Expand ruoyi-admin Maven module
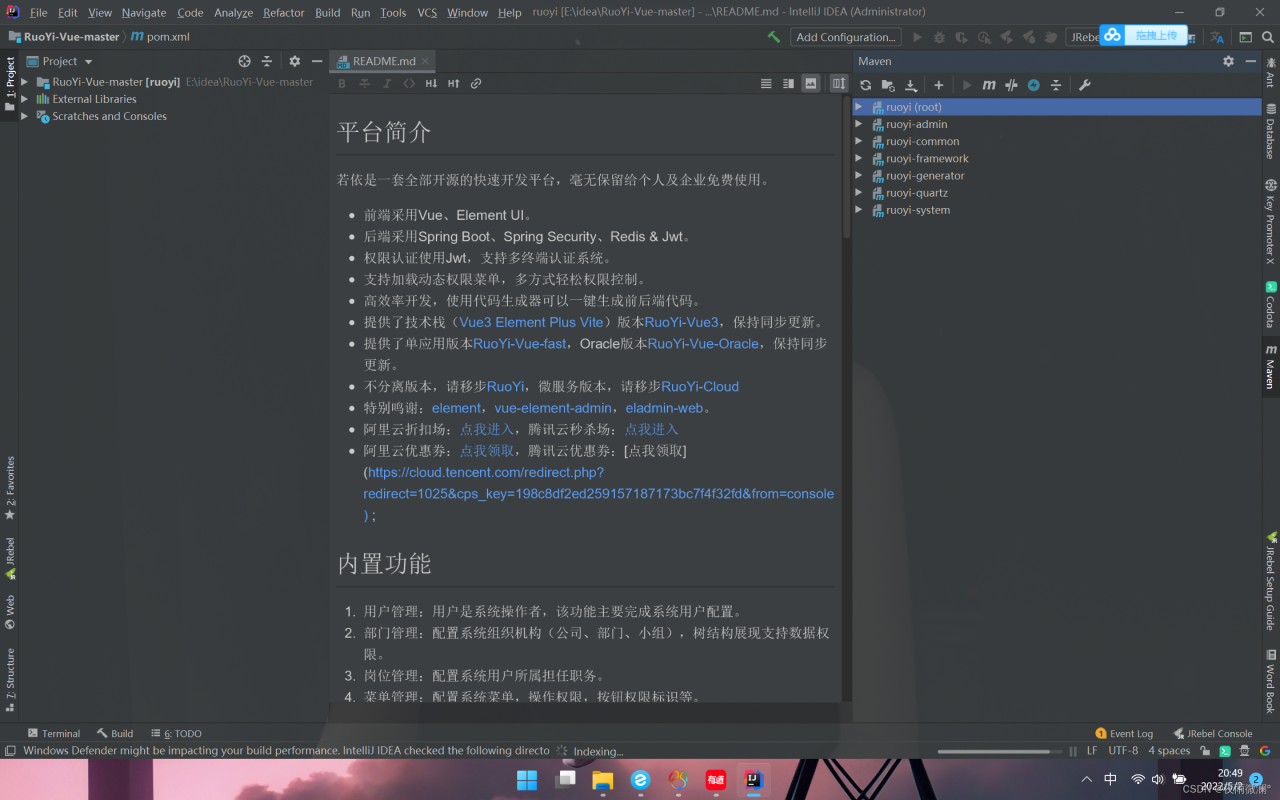The width and height of the screenshot is (1280, 800). tap(859, 124)
